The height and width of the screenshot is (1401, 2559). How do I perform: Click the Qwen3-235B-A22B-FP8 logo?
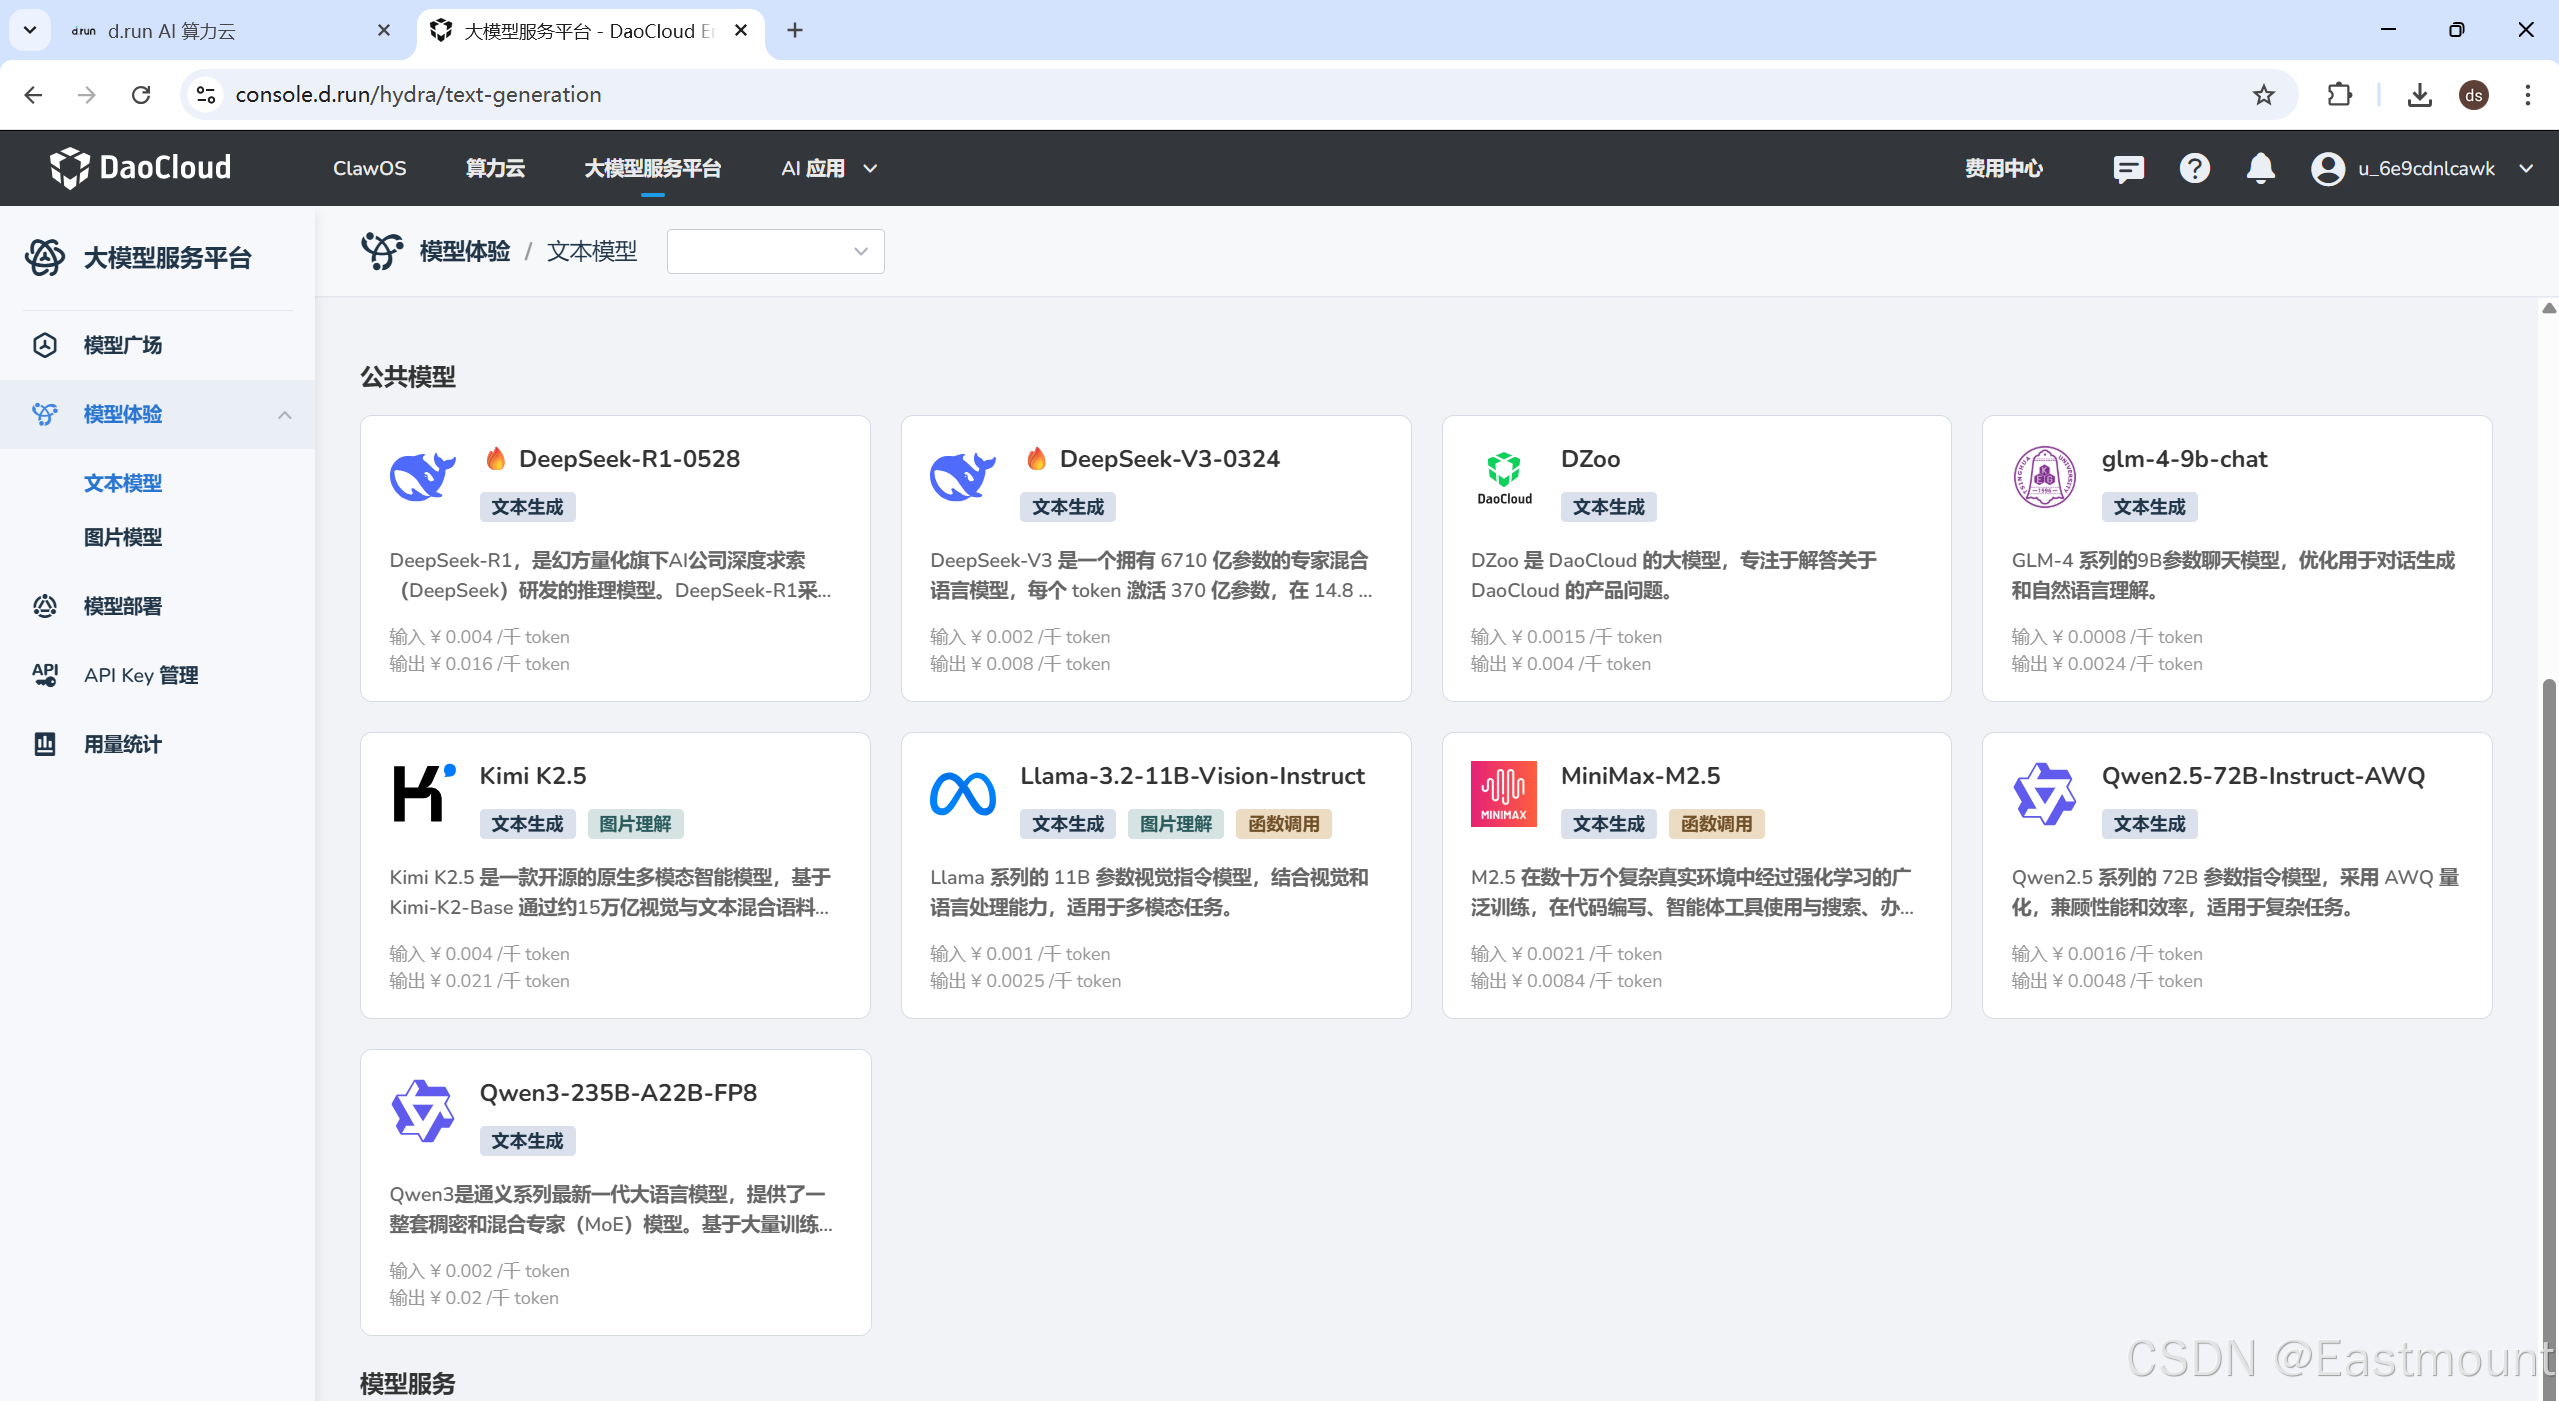coord(423,1111)
